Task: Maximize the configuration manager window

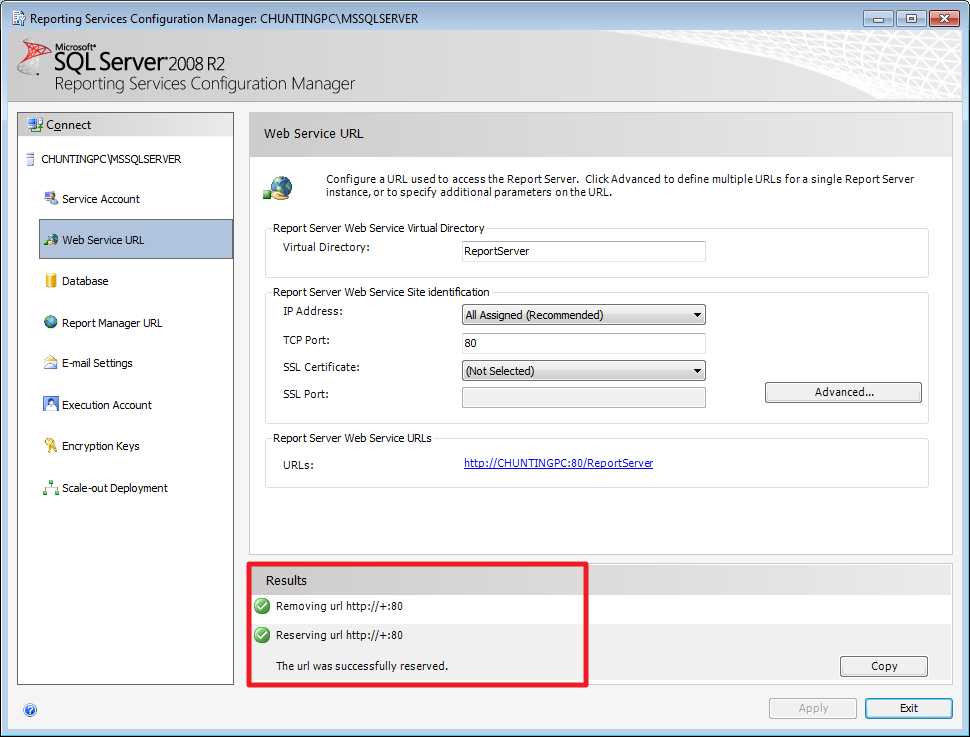Action: [x=911, y=19]
